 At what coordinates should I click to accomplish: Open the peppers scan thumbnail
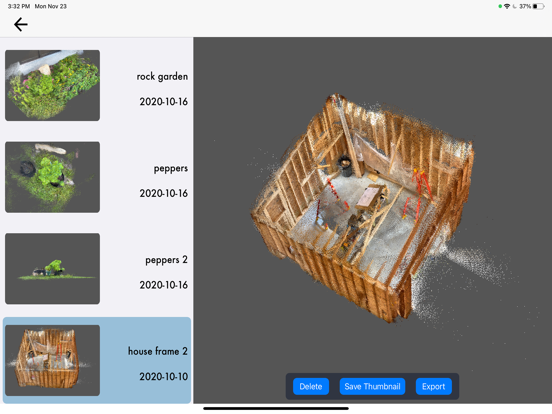pyautogui.click(x=52, y=177)
